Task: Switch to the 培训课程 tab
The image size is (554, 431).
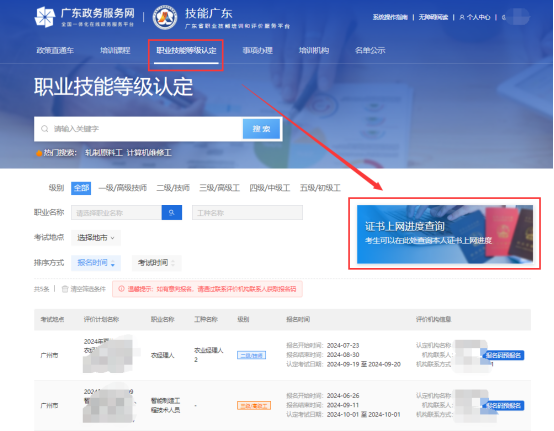Action: pos(115,51)
